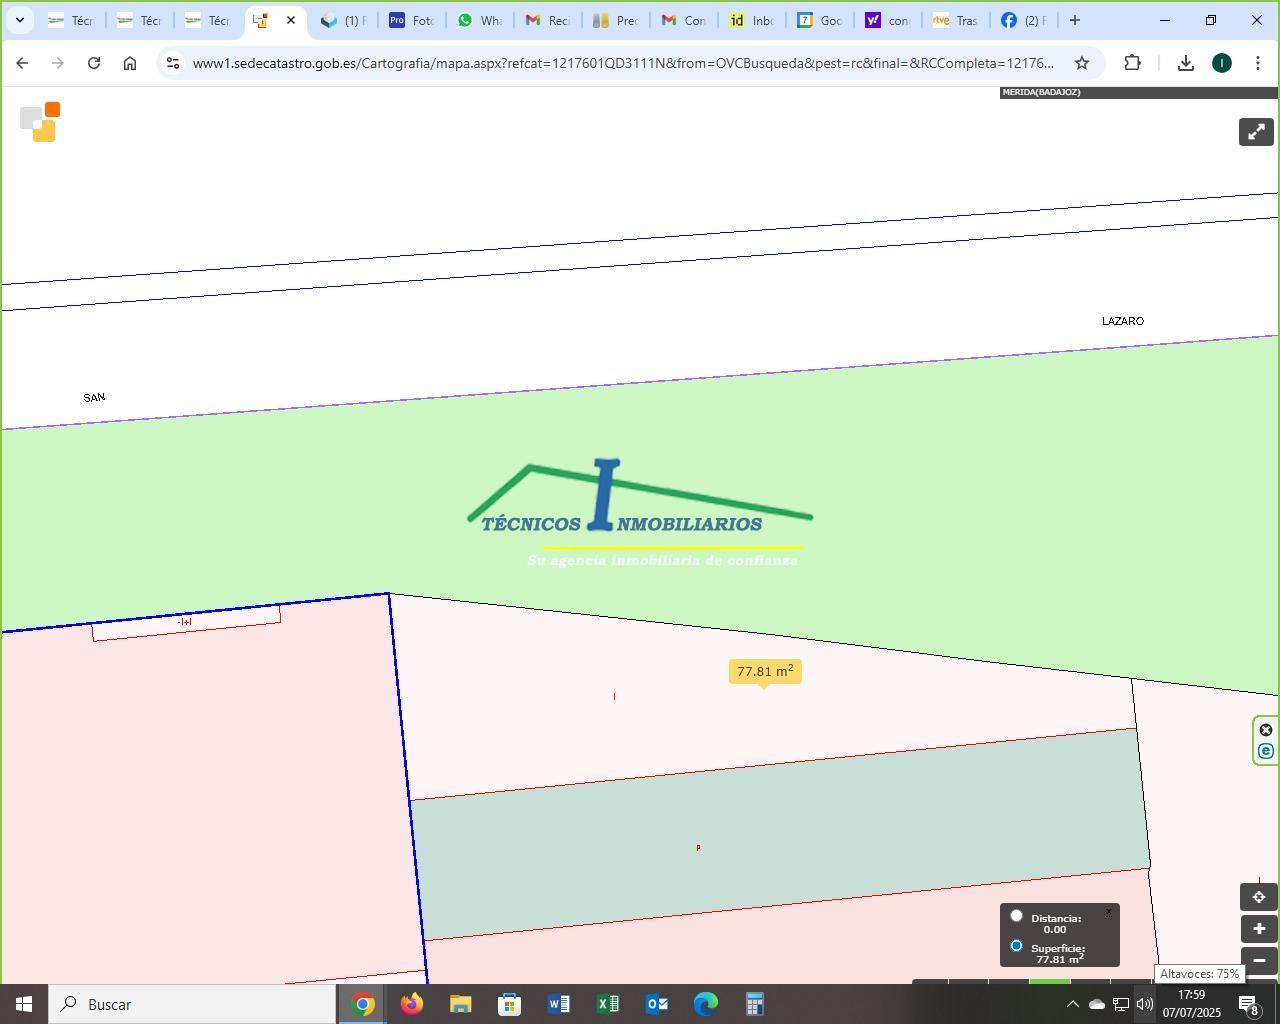Open the OneDrive cloud tray icon
This screenshot has width=1280, height=1024.
pos(1097,1004)
